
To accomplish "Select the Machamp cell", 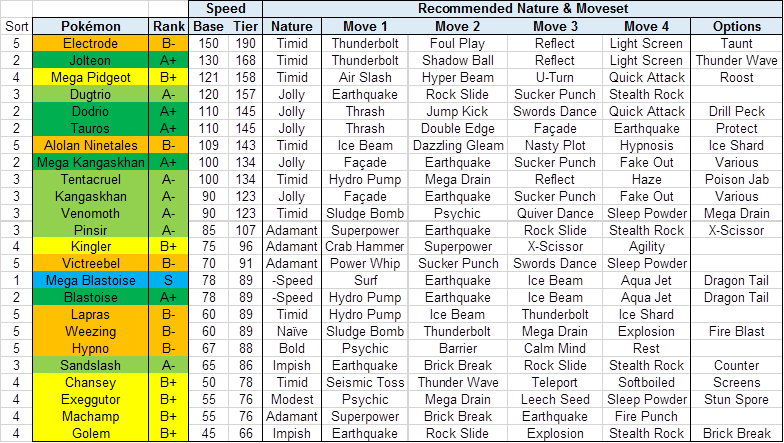I will [90, 416].
